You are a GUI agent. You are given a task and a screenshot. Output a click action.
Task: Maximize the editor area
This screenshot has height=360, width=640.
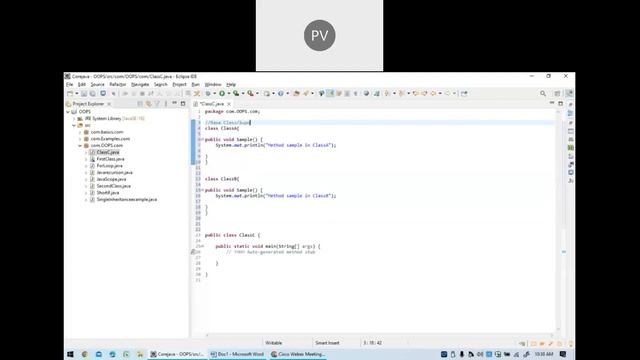click(560, 104)
